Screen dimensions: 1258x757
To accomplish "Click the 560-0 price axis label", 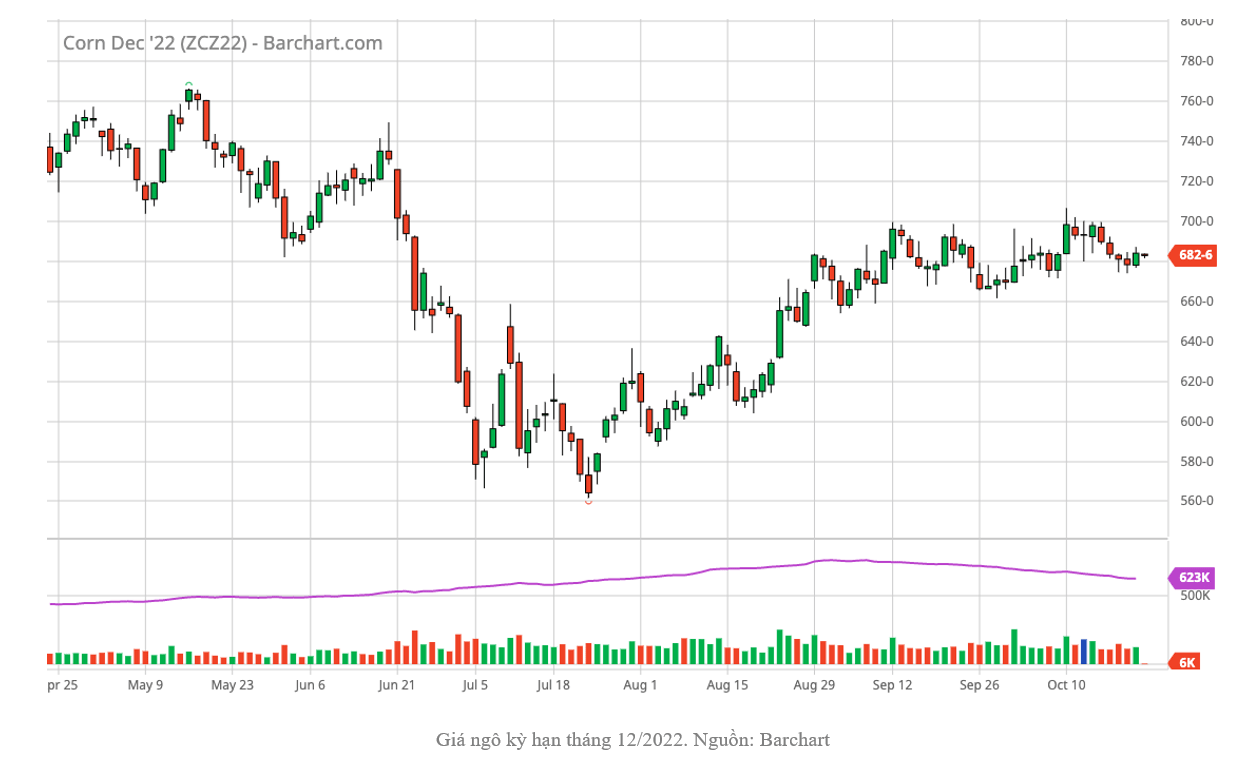I will 1197,501.
